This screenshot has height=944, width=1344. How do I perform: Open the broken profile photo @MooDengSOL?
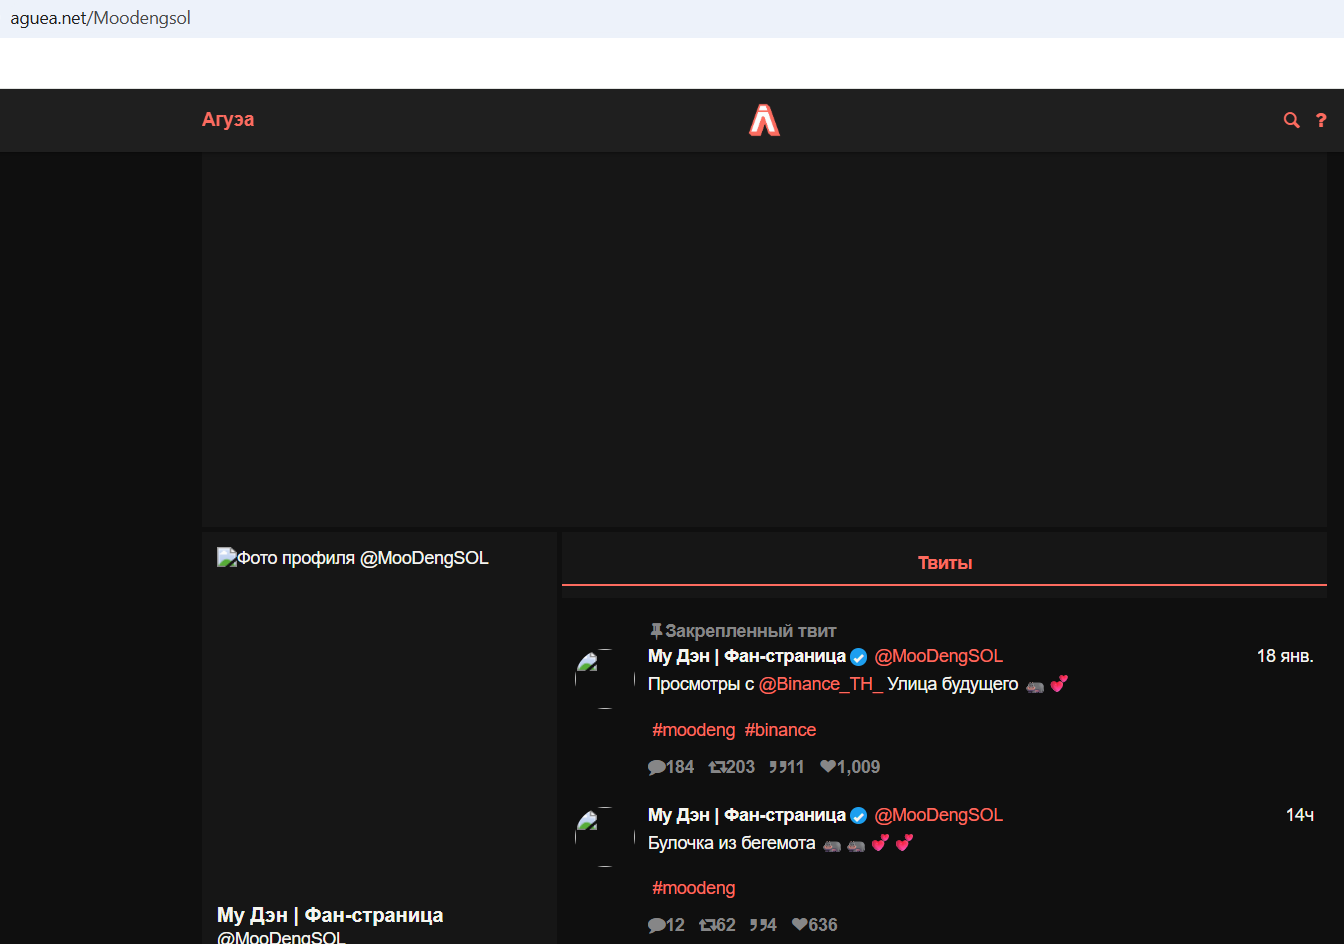(353, 558)
